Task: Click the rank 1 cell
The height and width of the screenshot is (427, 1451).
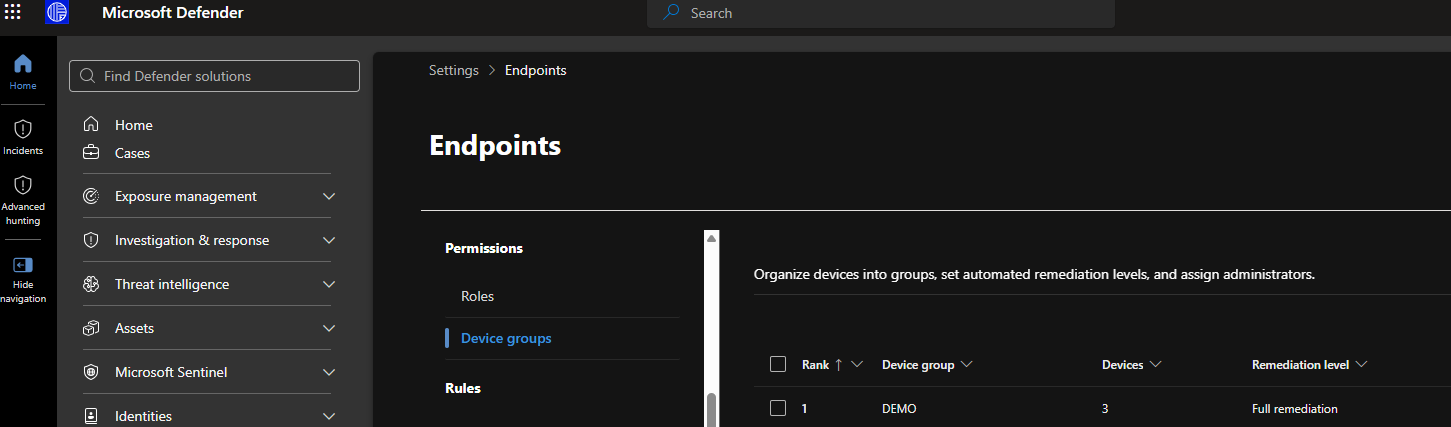Action: 805,409
